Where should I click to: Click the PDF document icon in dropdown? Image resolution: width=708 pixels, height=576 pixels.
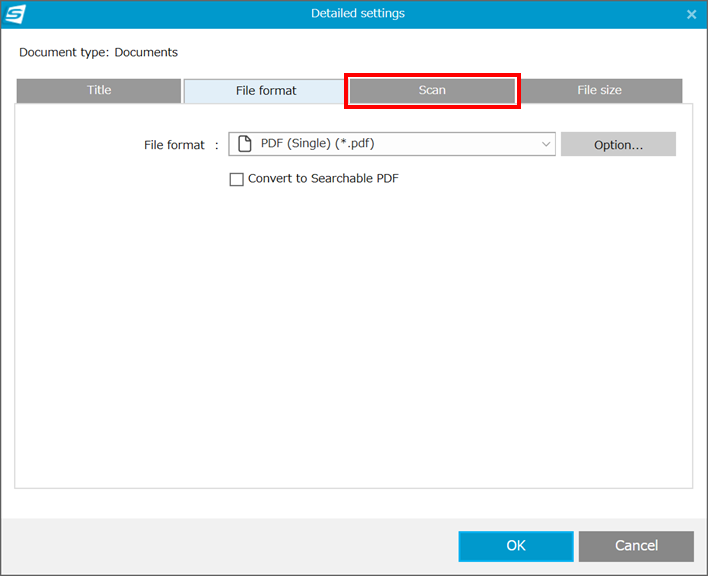point(245,144)
